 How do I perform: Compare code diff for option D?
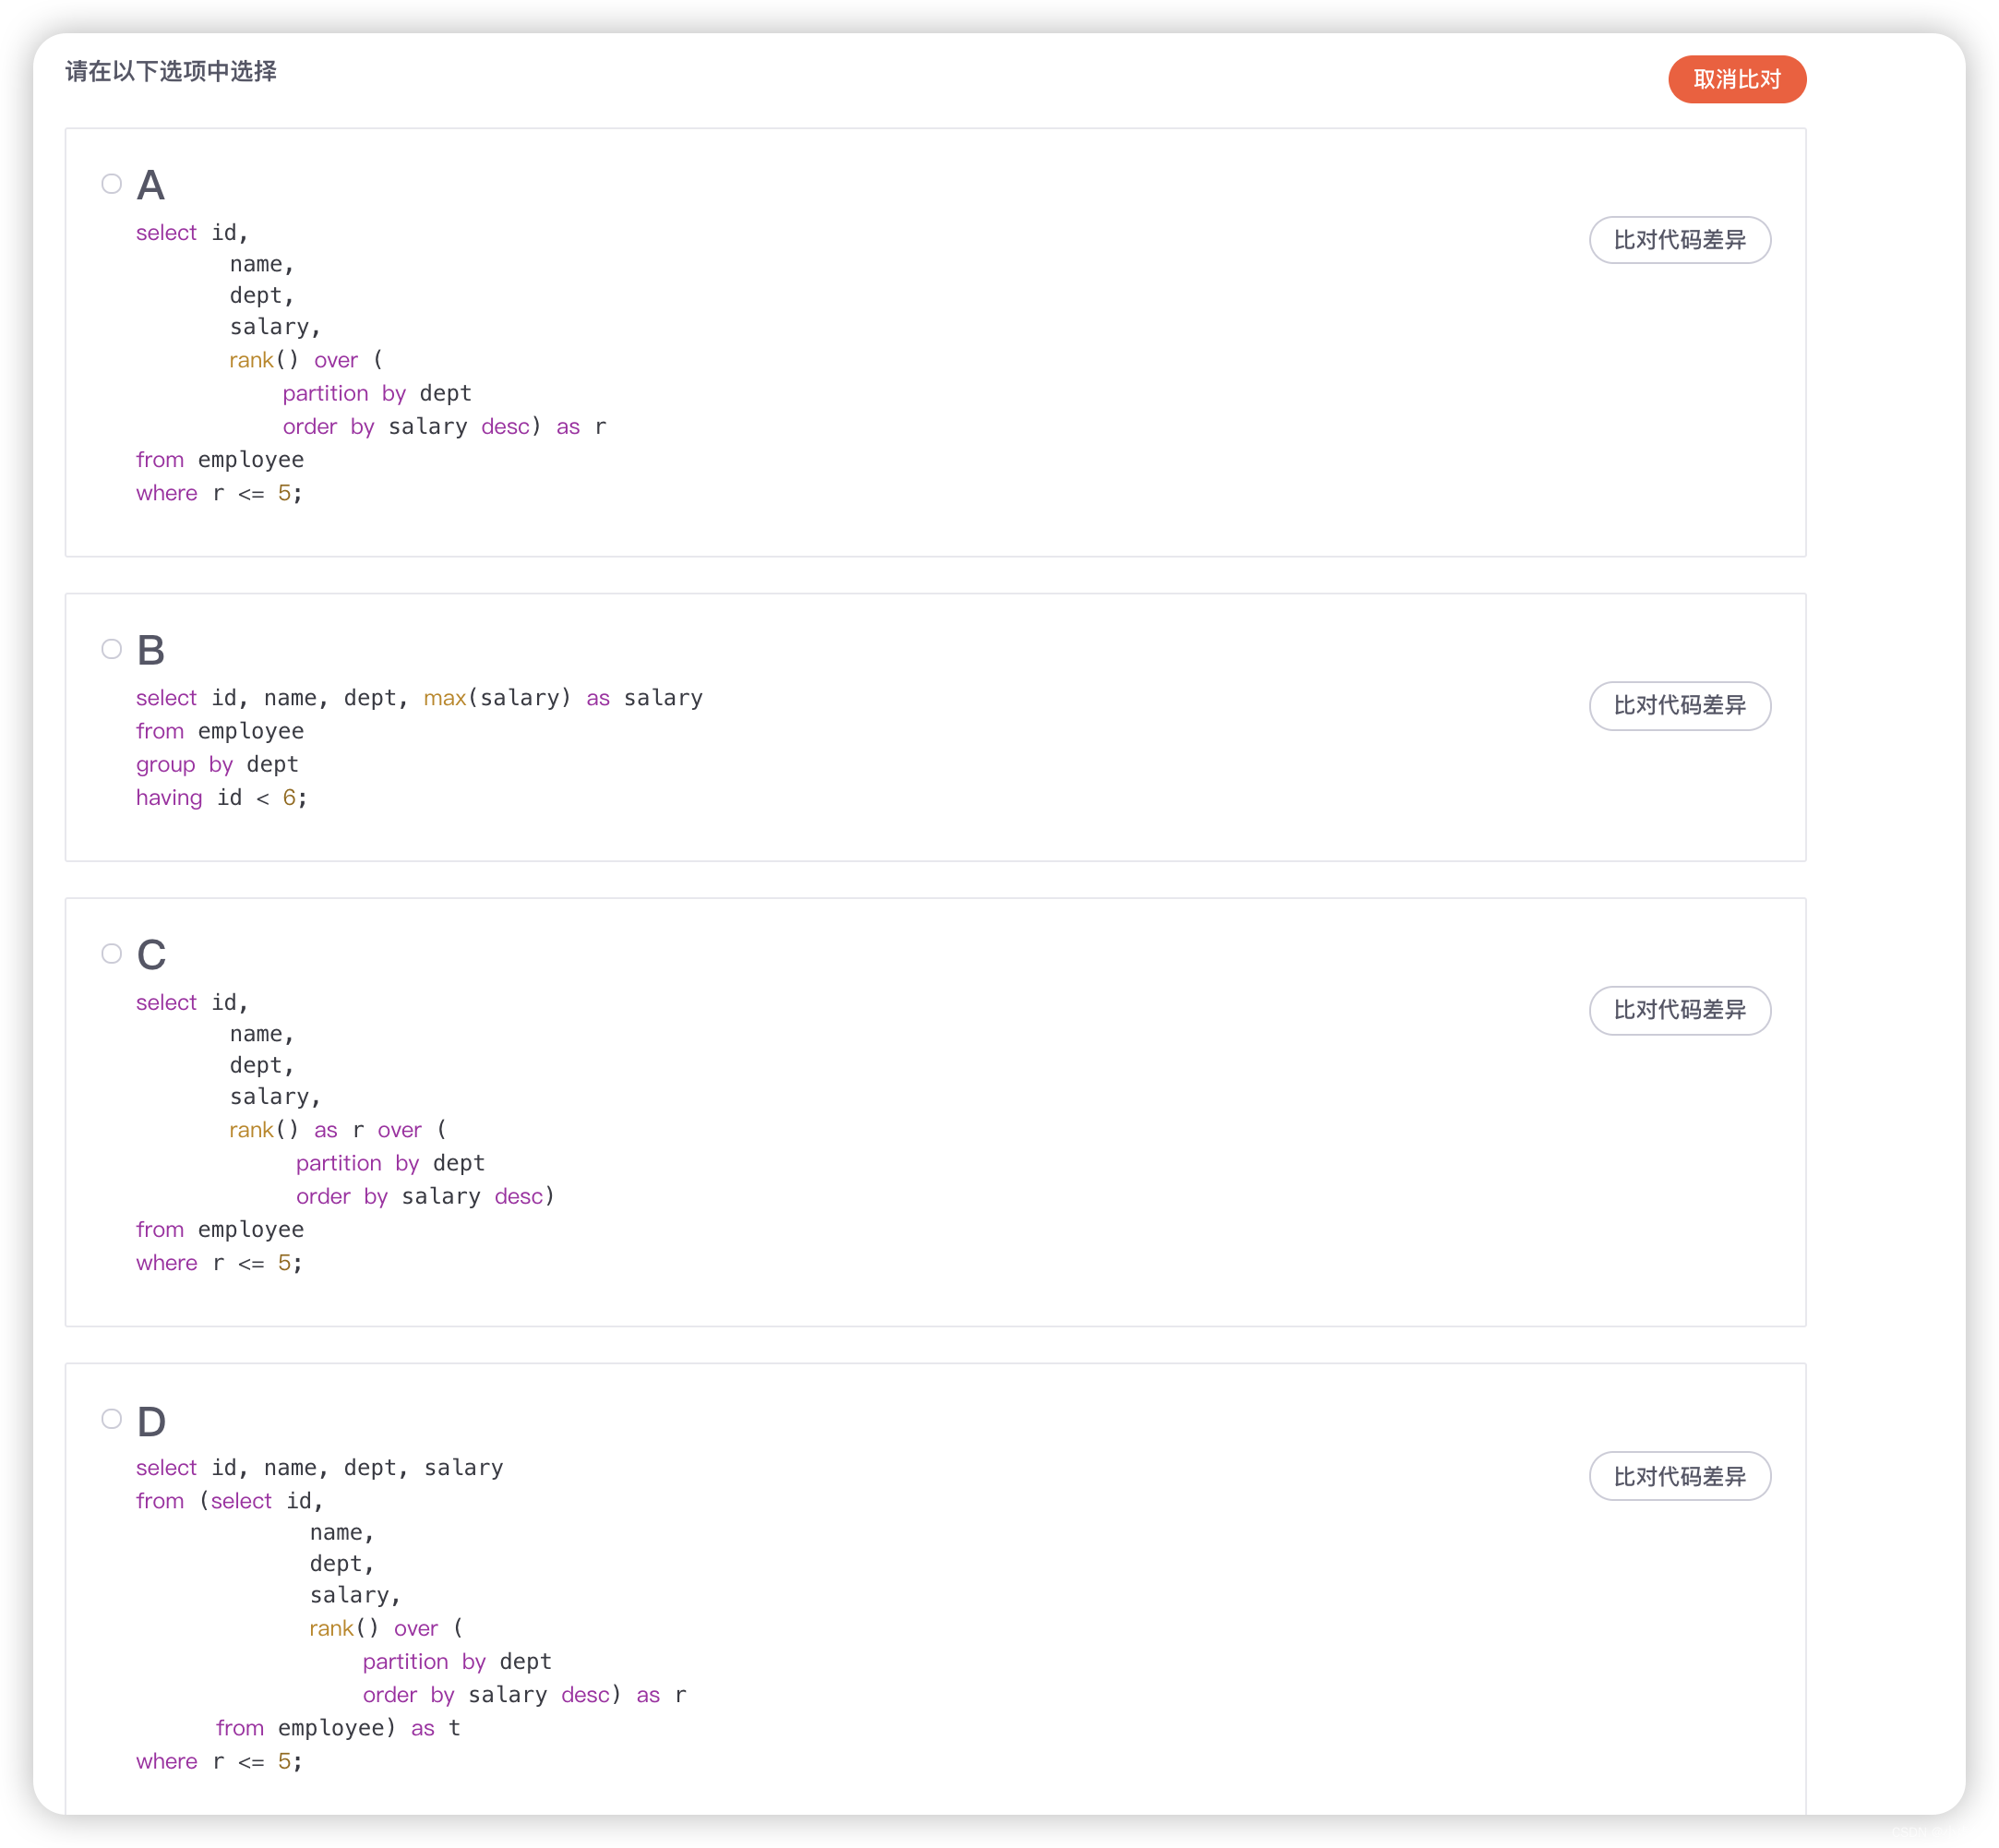(1680, 1476)
